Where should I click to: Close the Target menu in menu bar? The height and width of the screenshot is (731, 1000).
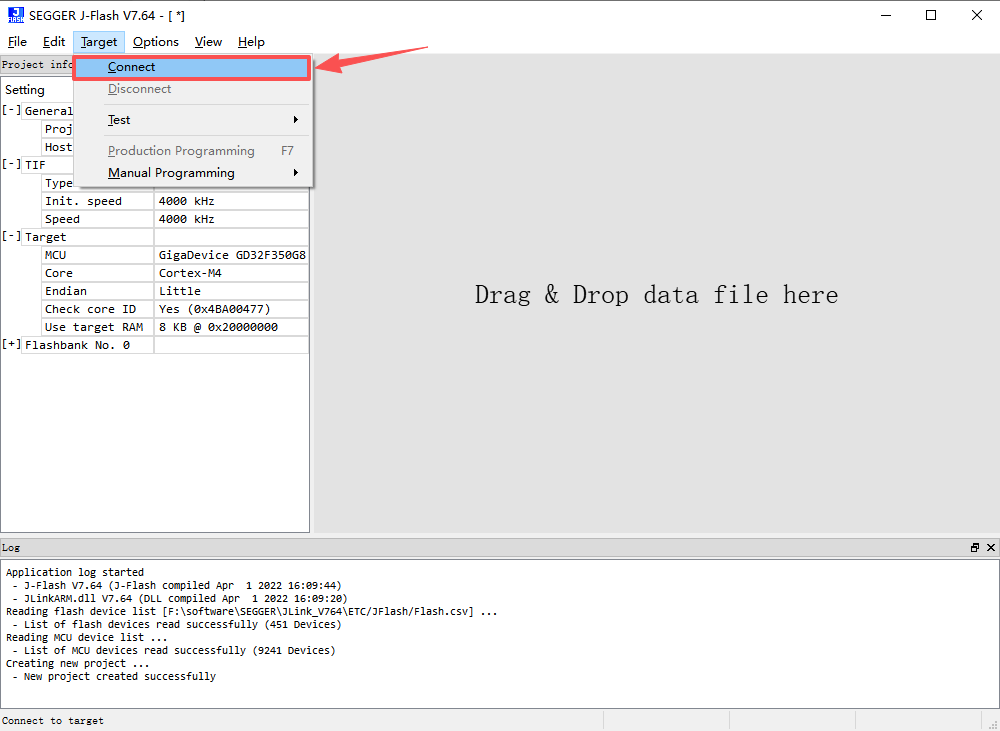(99, 42)
